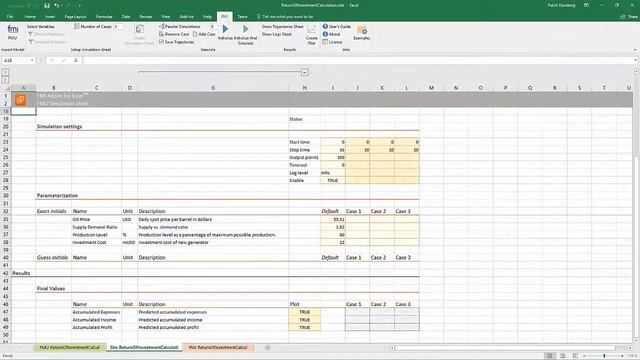The width and height of the screenshot is (640, 360).
Task: Select the Investment Cost name cell
Action: coord(96,242)
